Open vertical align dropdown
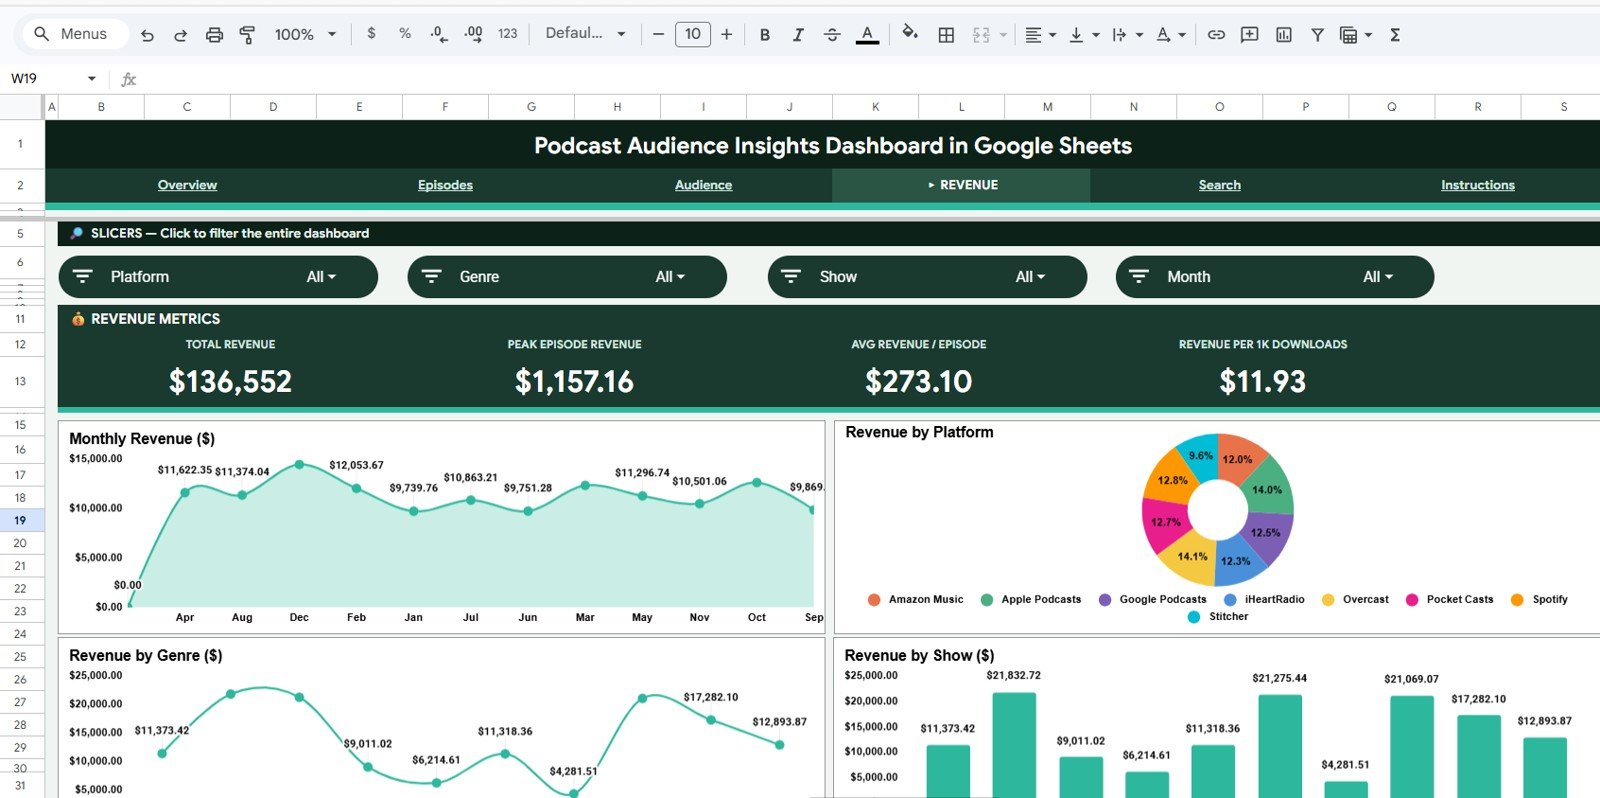 (x=1084, y=34)
